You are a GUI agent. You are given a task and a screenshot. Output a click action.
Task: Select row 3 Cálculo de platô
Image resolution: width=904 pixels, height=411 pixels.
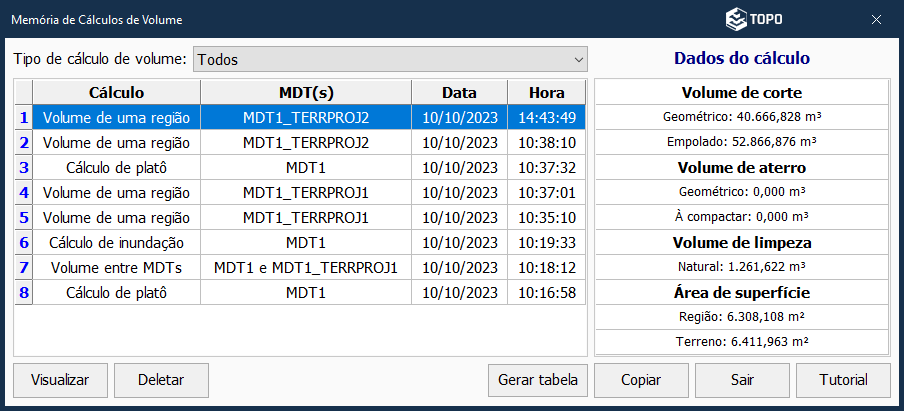116,167
